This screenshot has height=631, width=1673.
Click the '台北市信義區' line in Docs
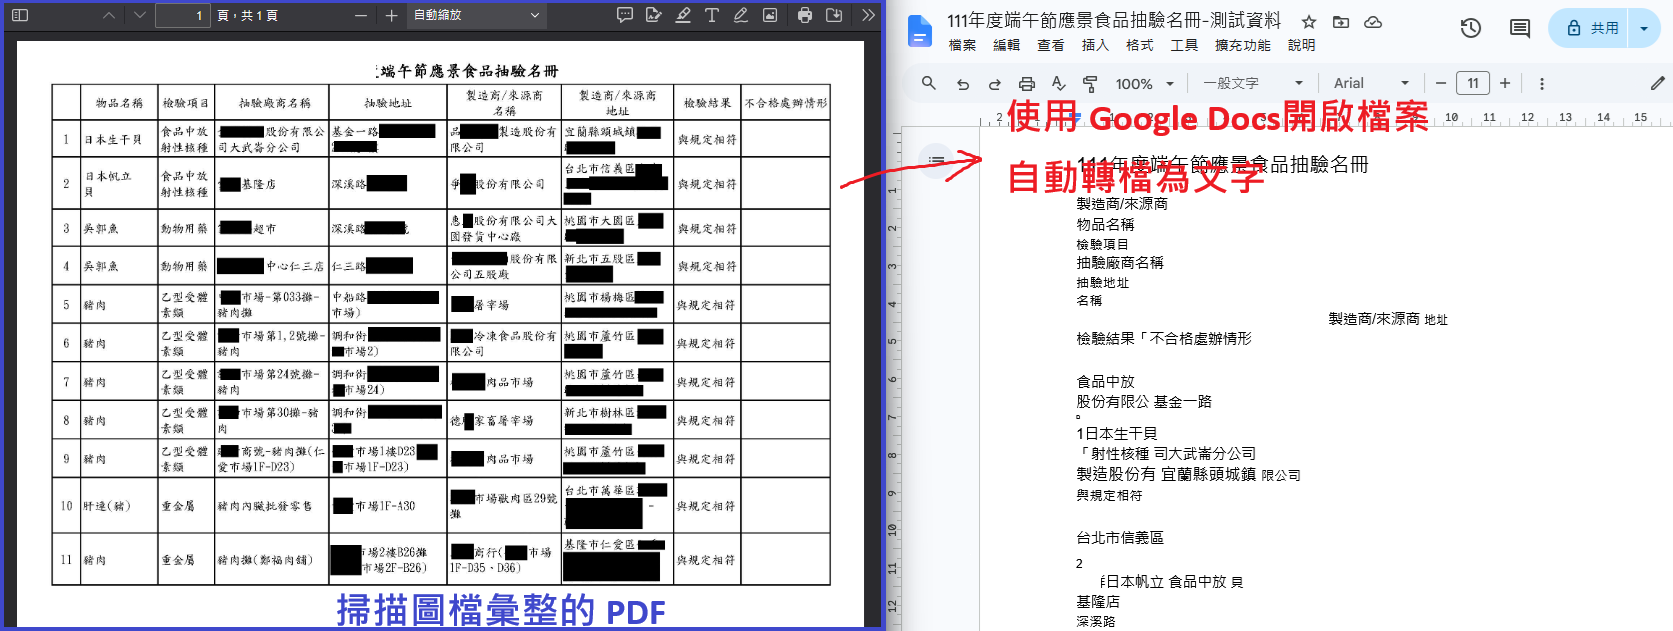point(1120,538)
